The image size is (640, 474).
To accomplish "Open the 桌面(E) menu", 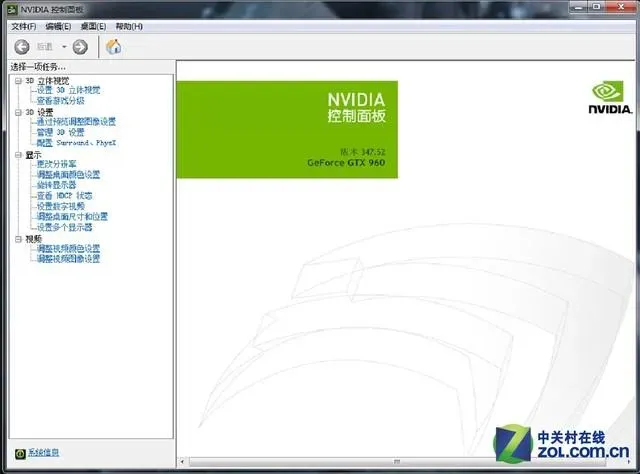I will coord(93,27).
